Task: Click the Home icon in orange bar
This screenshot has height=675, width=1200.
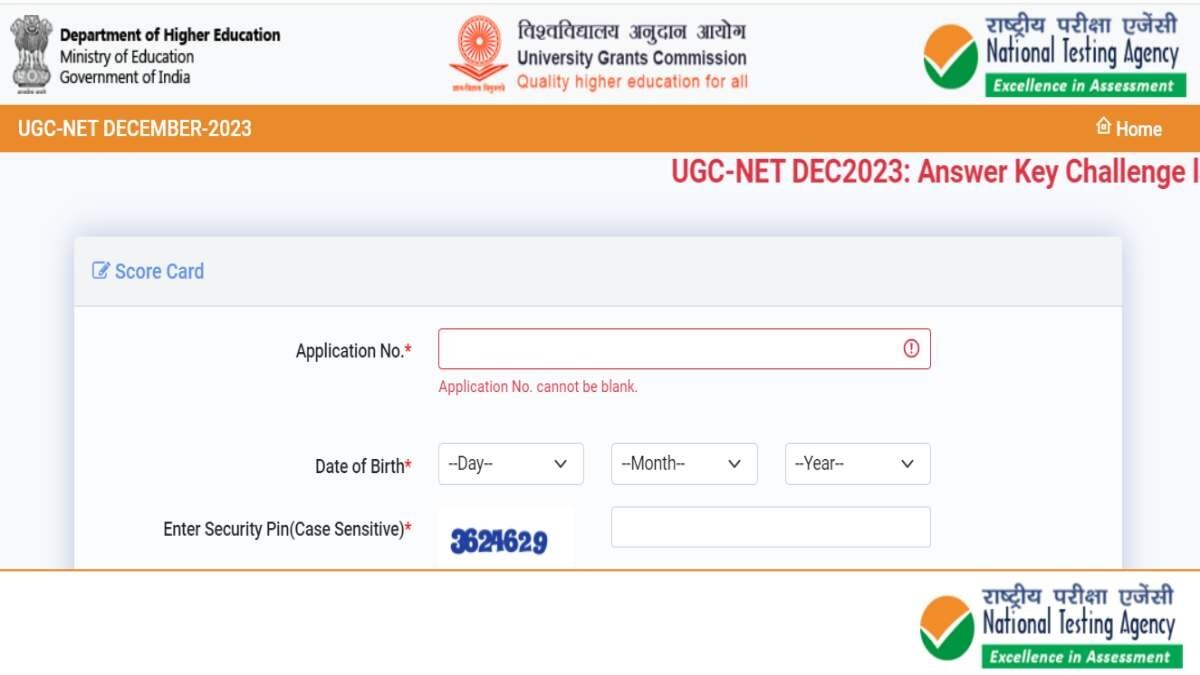Action: tap(1104, 127)
